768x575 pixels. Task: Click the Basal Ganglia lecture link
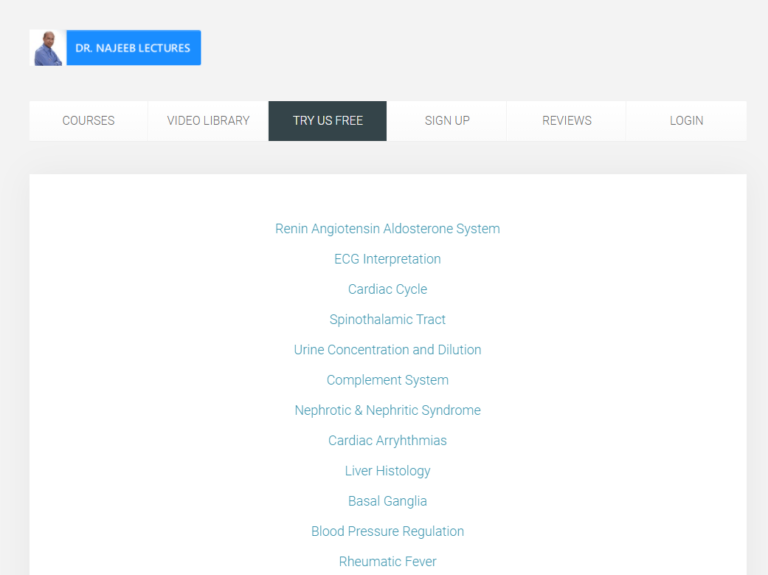point(387,501)
